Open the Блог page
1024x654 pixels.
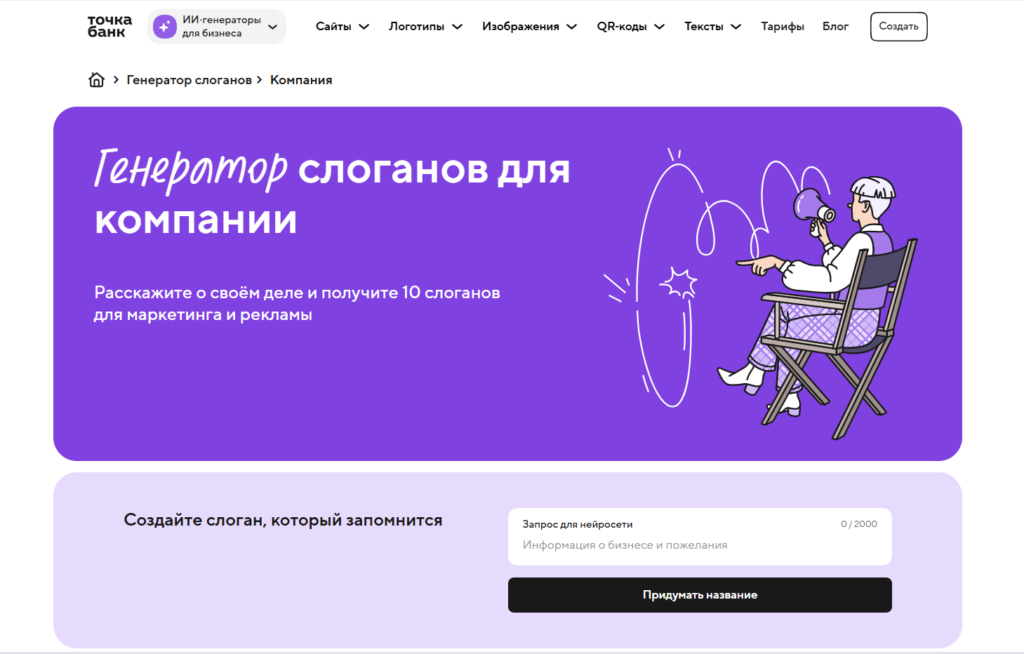click(x=835, y=27)
